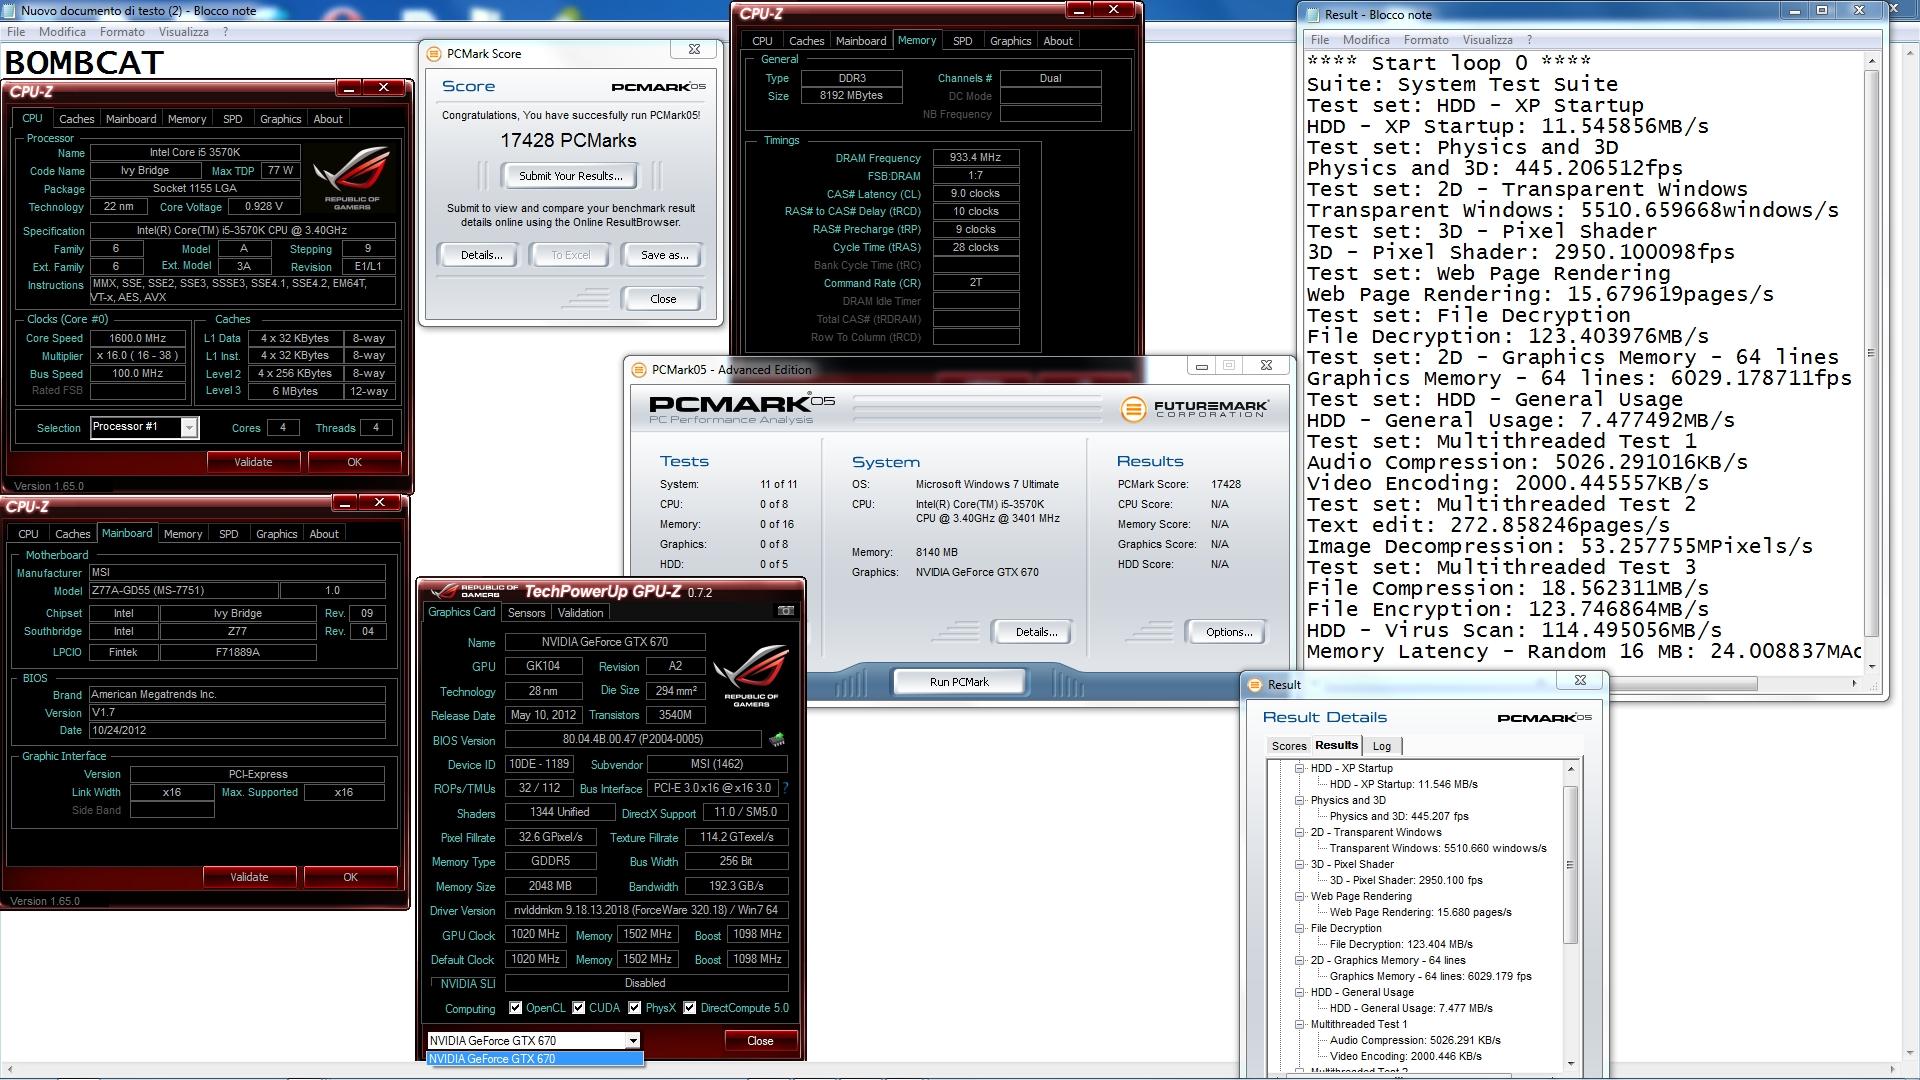The image size is (1920, 1080).
Task: Click the Run PCMark button
Action: coord(959,682)
